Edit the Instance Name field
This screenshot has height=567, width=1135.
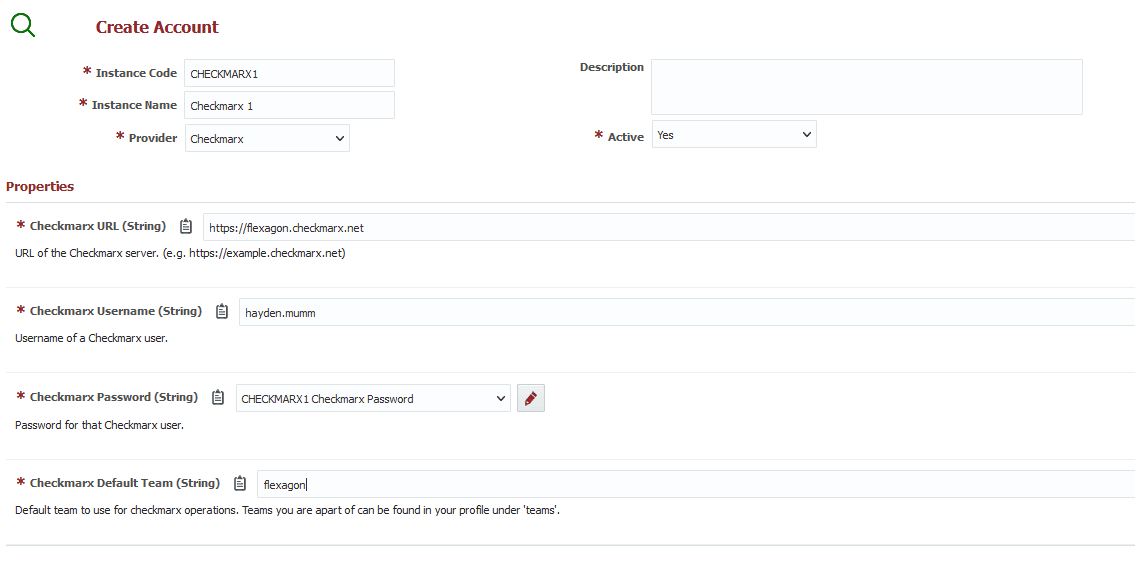pos(290,105)
